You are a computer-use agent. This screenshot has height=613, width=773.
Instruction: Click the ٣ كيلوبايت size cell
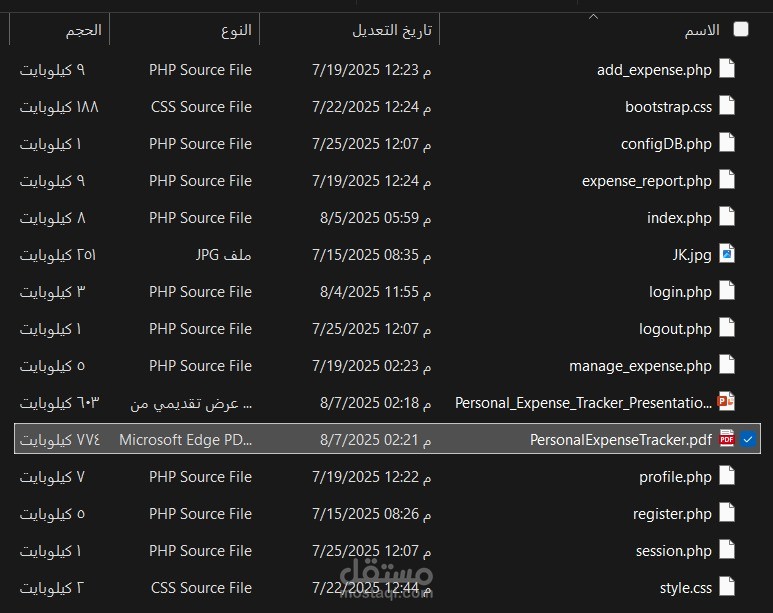point(52,292)
